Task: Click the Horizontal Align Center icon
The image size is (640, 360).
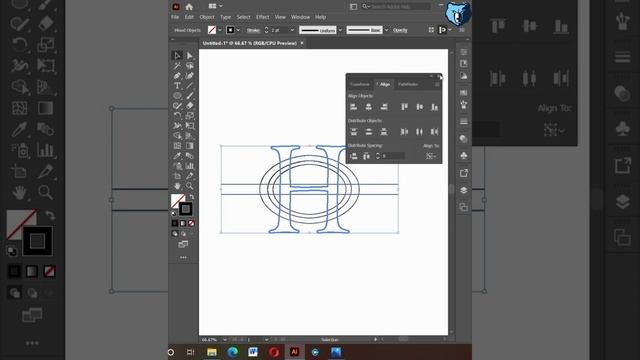Action: click(x=369, y=107)
